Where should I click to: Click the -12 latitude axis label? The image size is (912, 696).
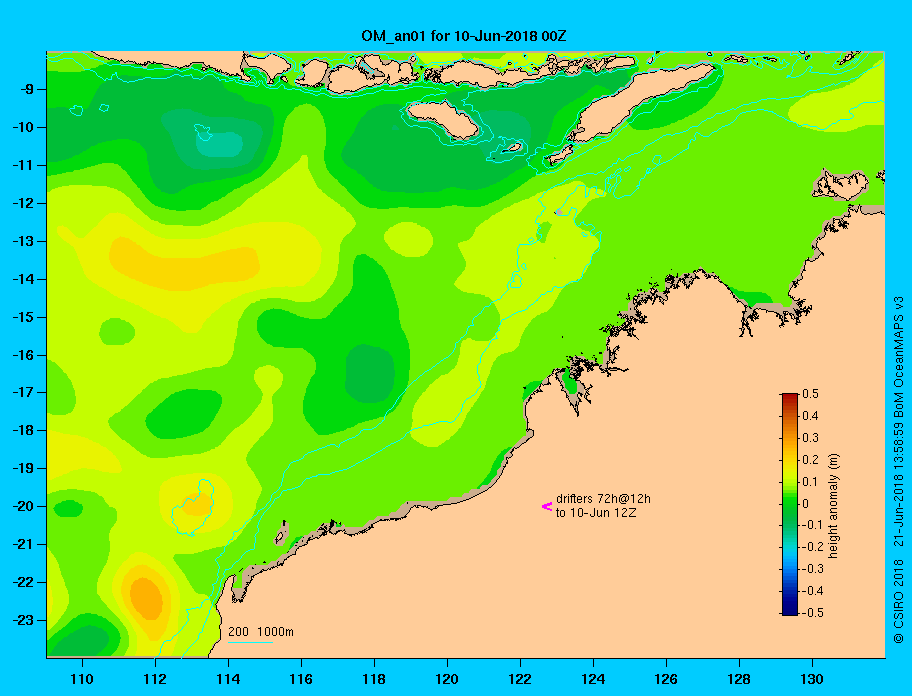point(22,204)
